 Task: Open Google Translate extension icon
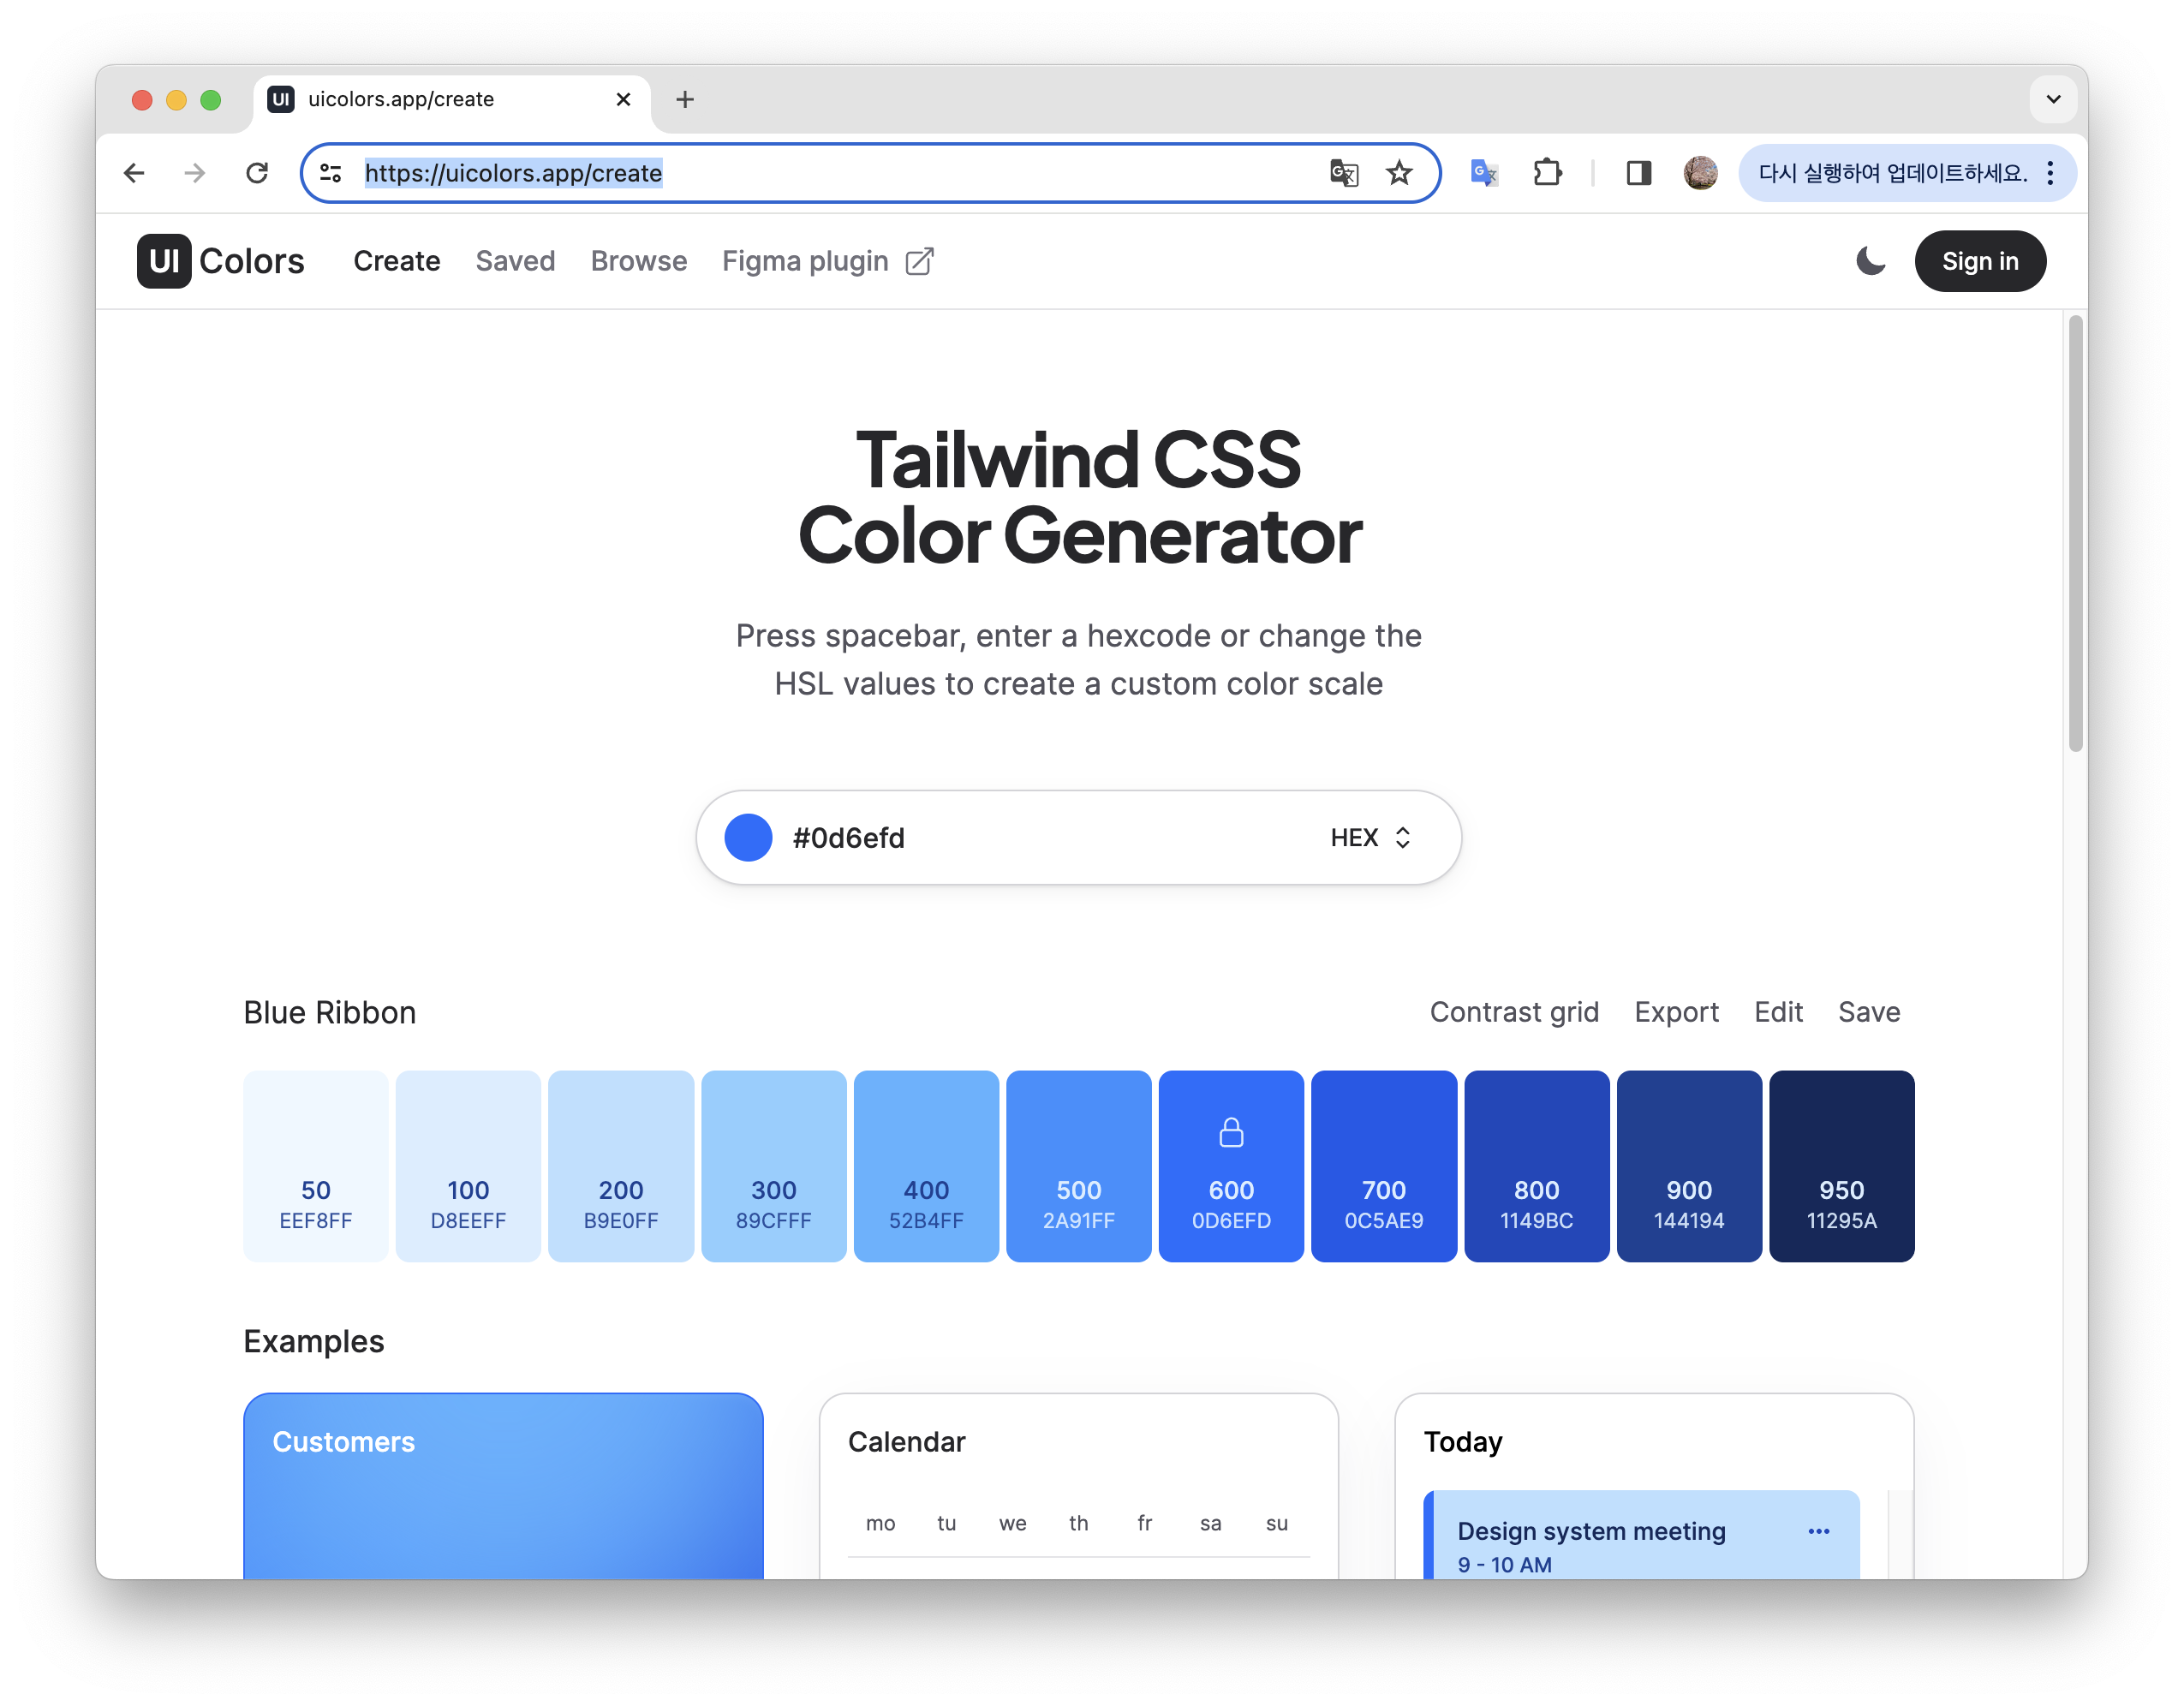pos(1484,173)
